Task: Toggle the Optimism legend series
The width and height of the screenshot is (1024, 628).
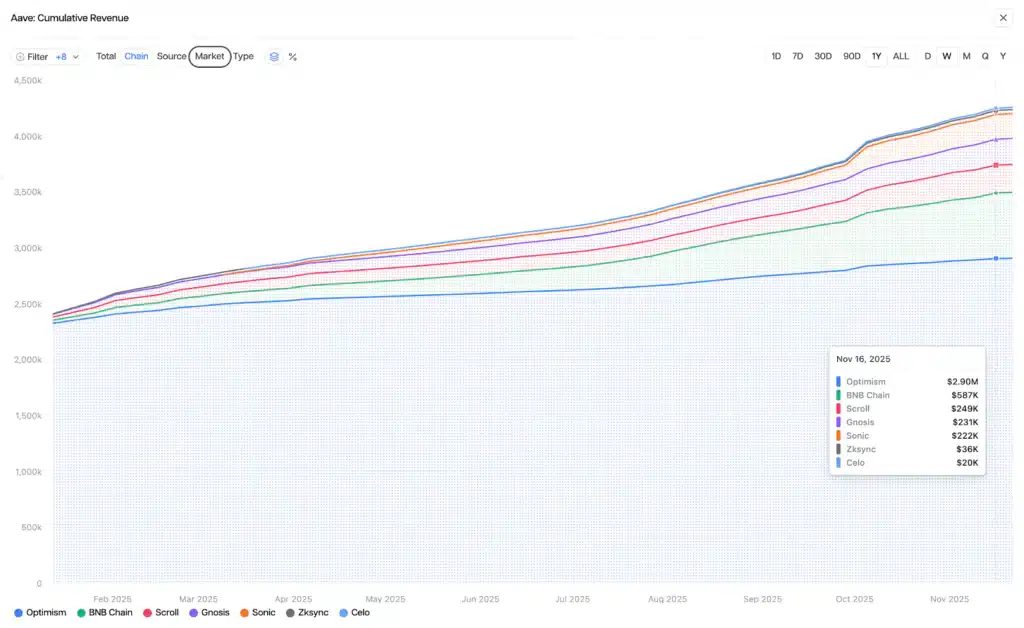Action: coord(41,612)
